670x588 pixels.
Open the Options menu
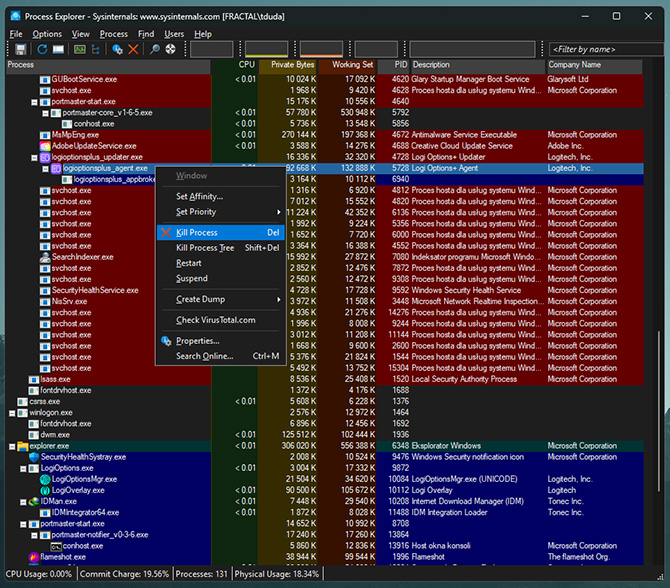[47, 34]
